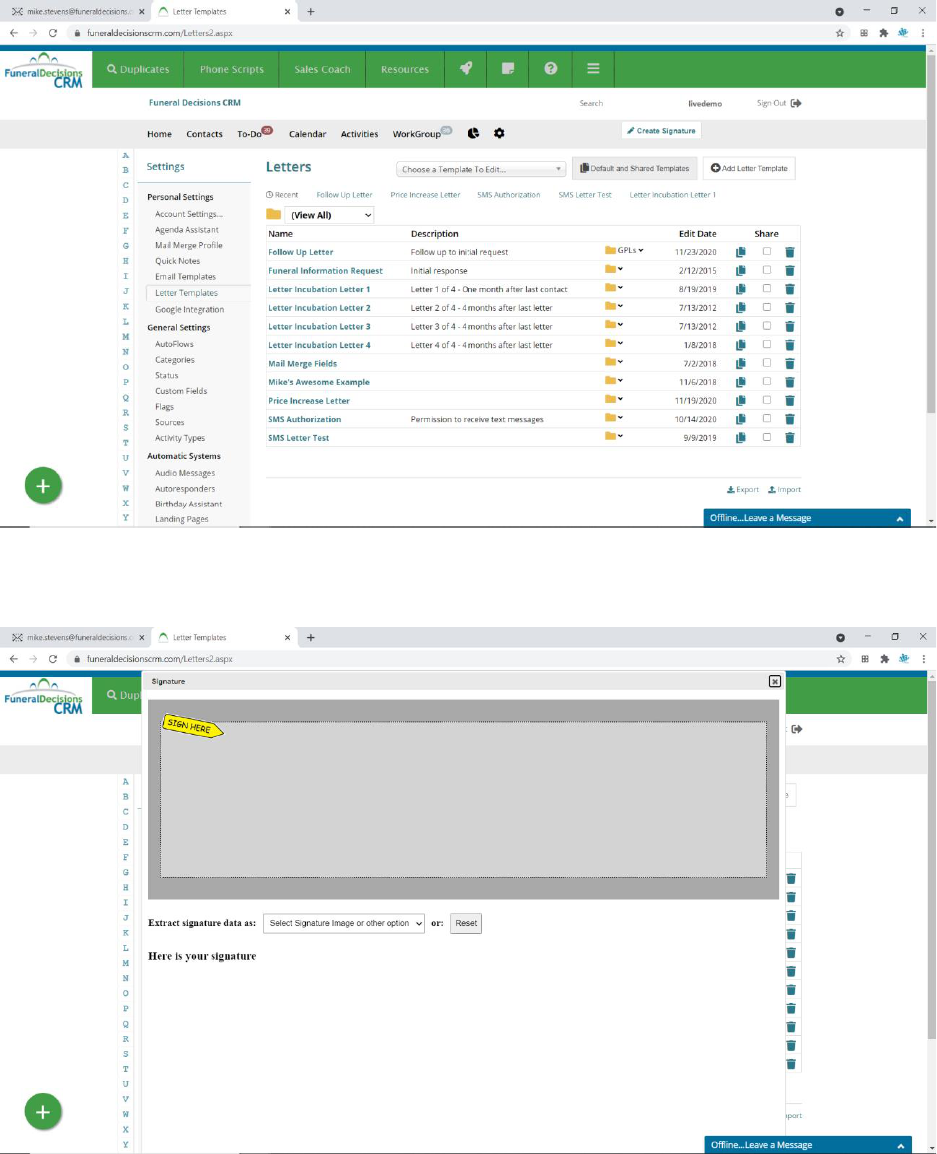The image size is (937, 1154).
Task: Click inside the gray signature pad area
Action: click(x=464, y=800)
